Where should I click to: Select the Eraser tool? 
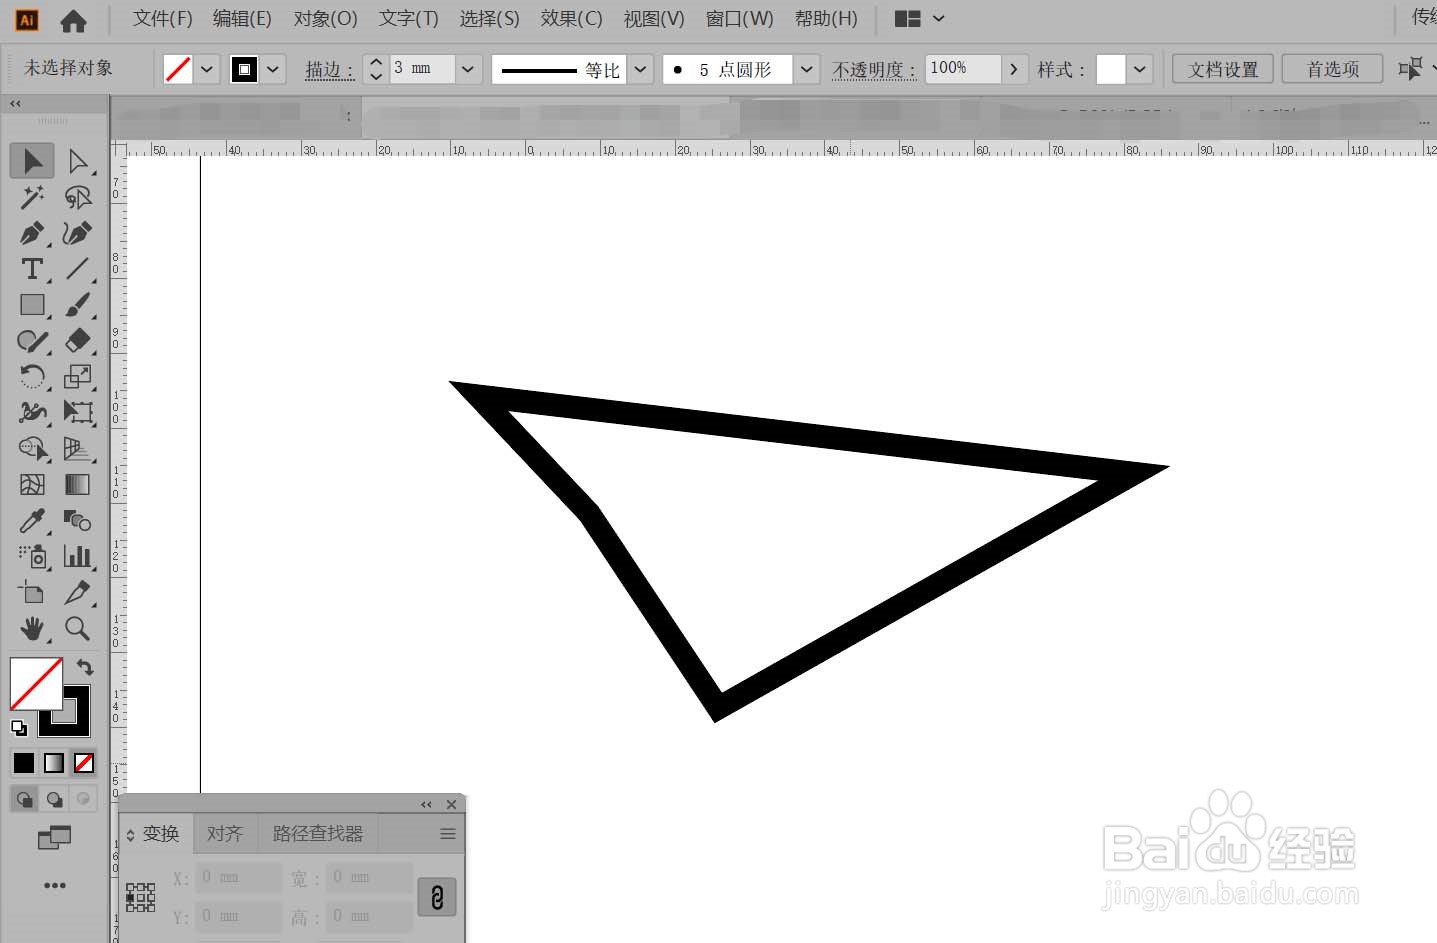77,341
